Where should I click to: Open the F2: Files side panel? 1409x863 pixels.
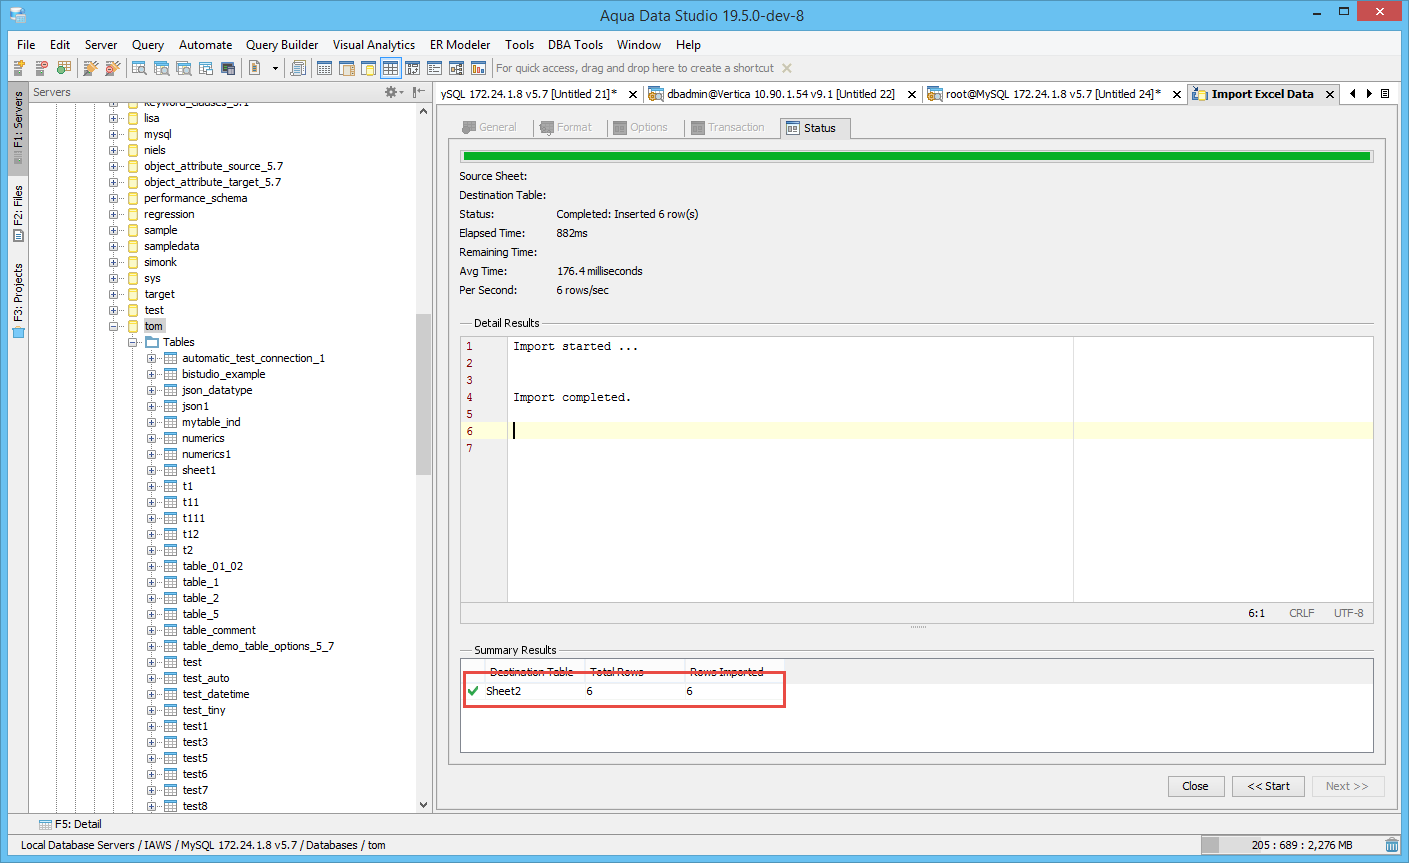[x=18, y=213]
